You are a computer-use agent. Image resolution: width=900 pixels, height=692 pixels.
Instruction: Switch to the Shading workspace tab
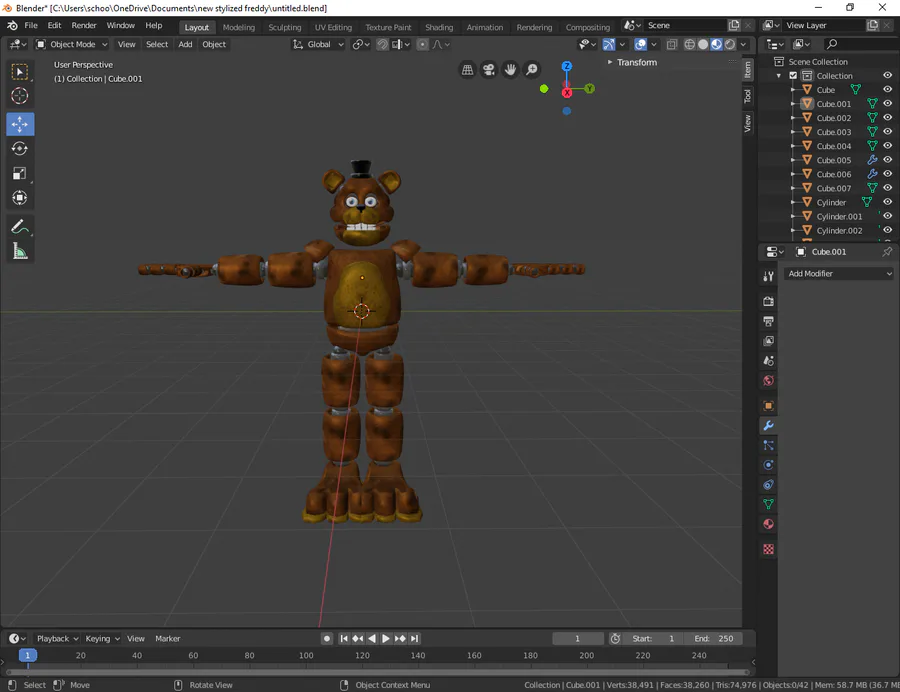(439, 27)
